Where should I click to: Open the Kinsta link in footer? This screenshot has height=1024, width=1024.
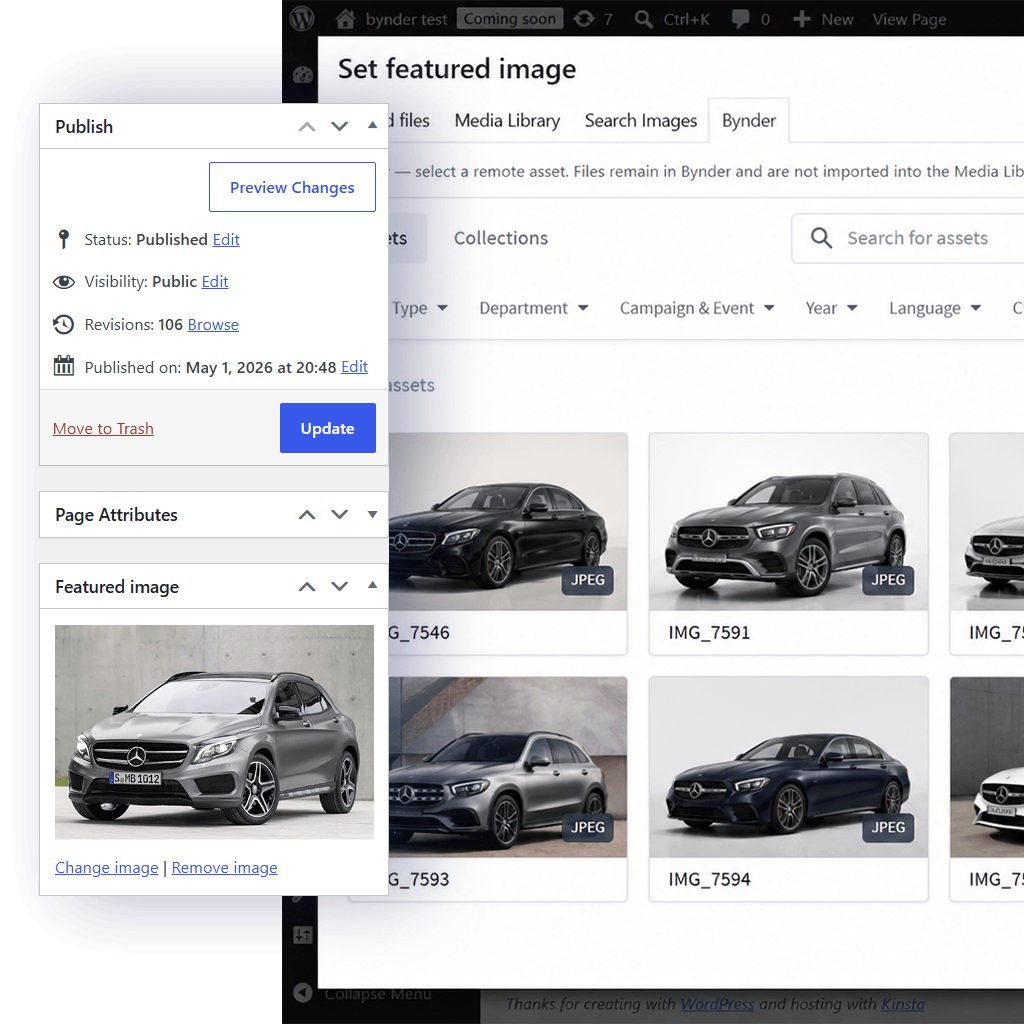(903, 1004)
